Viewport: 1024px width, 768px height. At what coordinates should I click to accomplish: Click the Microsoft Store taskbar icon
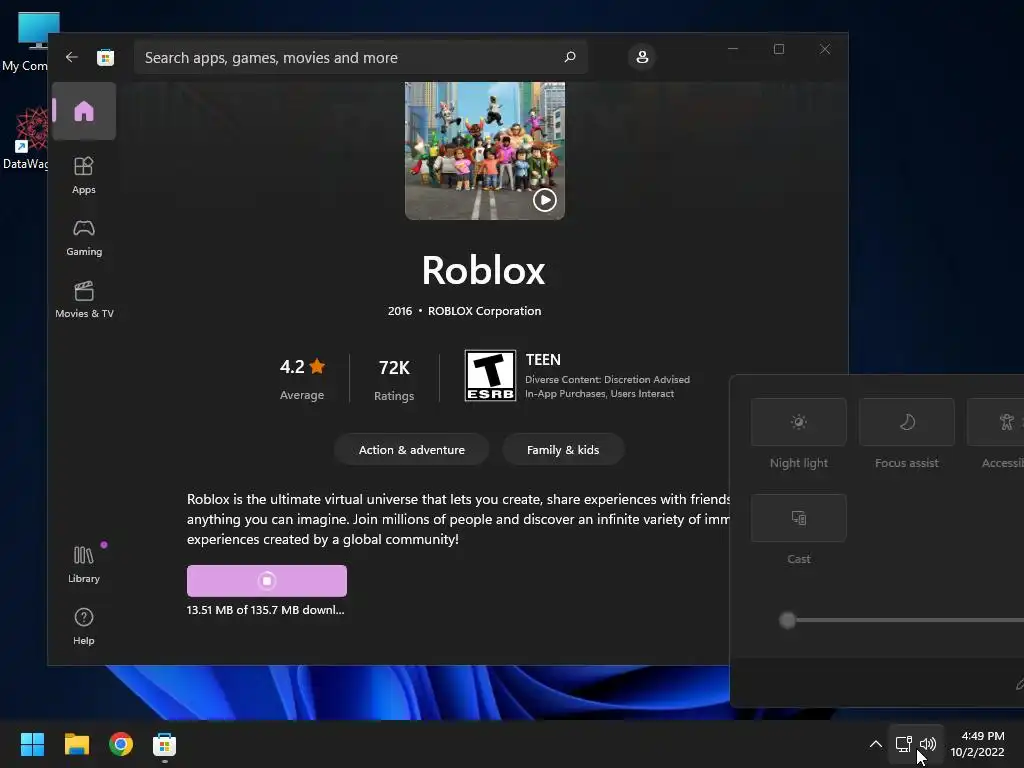[165, 744]
